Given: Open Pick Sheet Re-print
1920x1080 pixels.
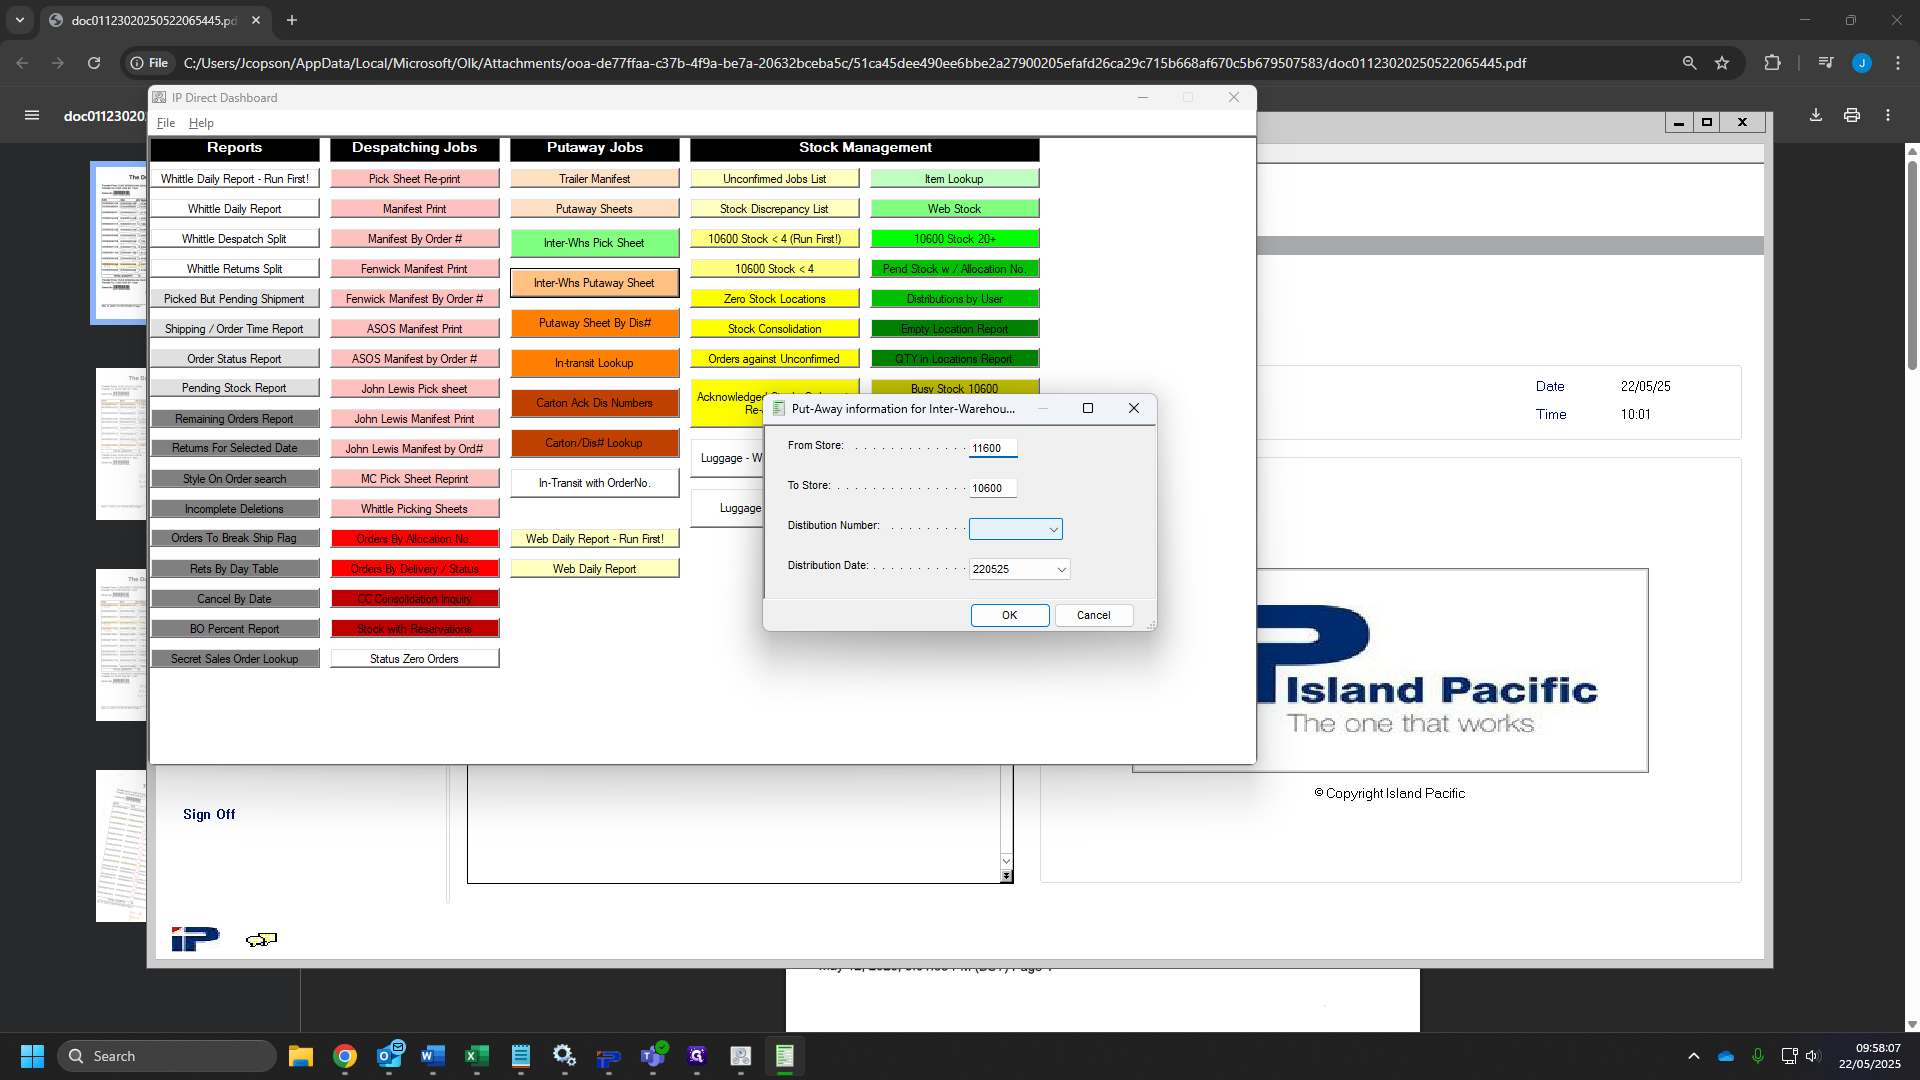Looking at the screenshot, I should pos(414,179).
